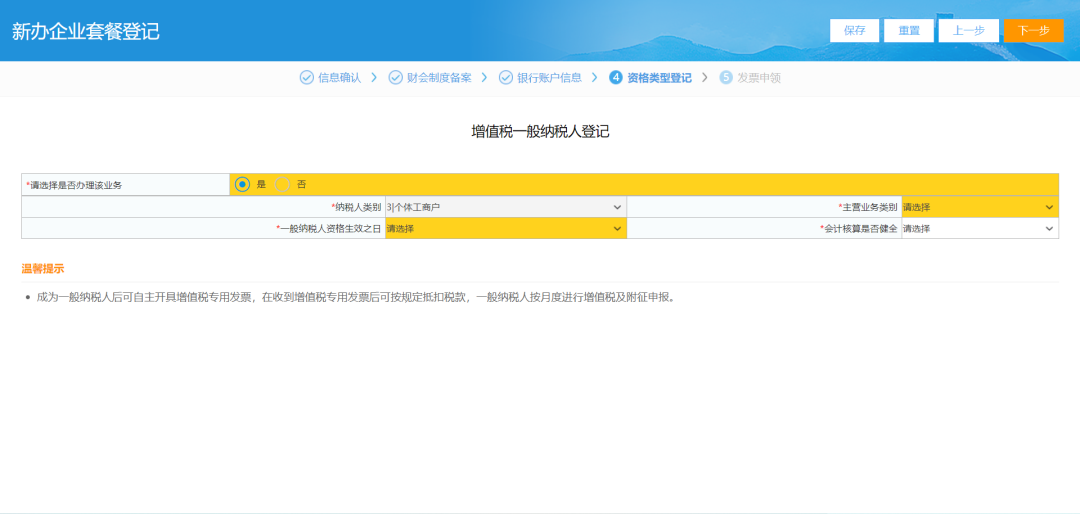Click the 会计核算是否健全 label

[859, 228]
